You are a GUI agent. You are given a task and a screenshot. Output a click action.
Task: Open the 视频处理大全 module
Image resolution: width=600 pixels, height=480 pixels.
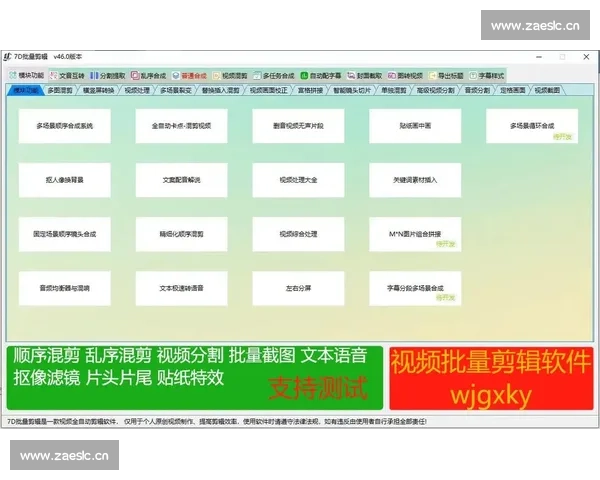coord(298,180)
